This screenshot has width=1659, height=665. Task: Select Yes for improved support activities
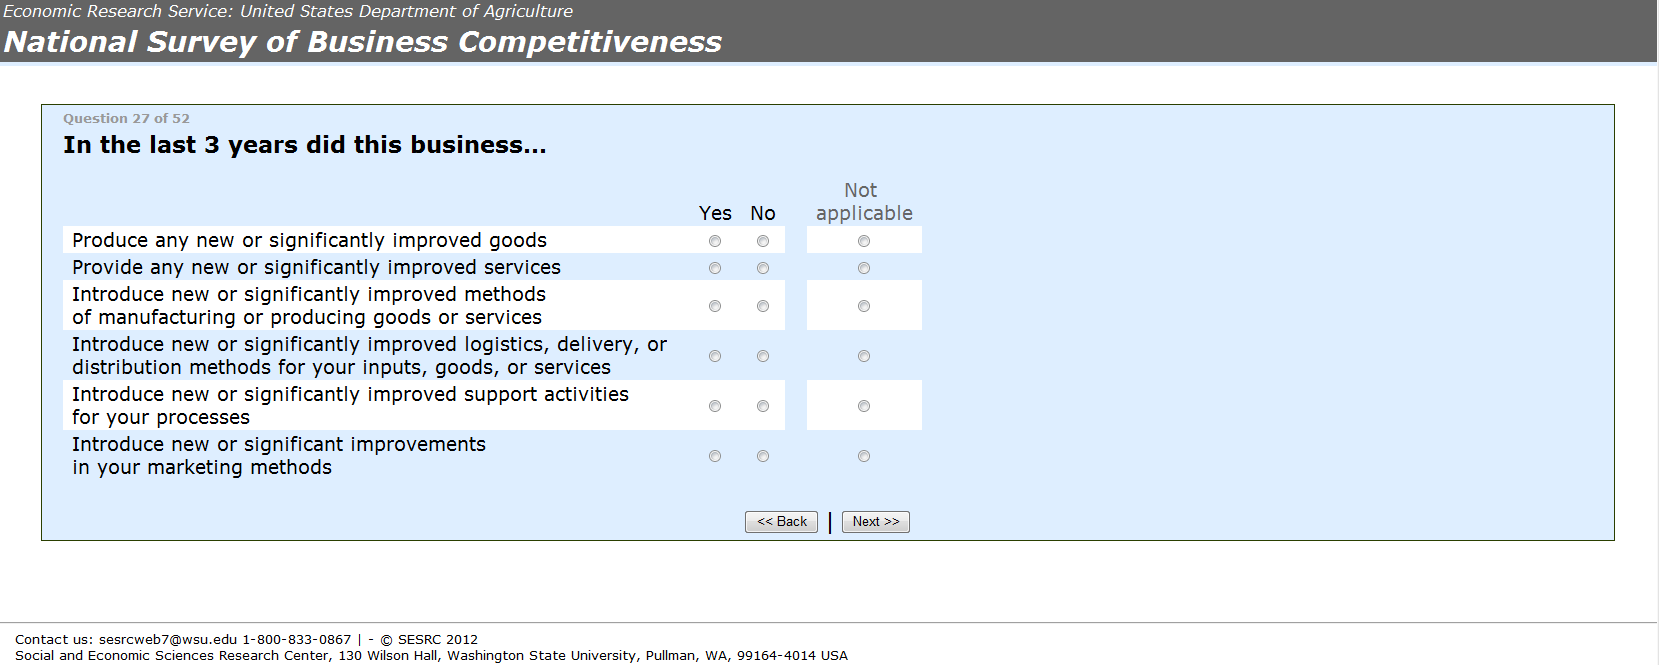(715, 406)
